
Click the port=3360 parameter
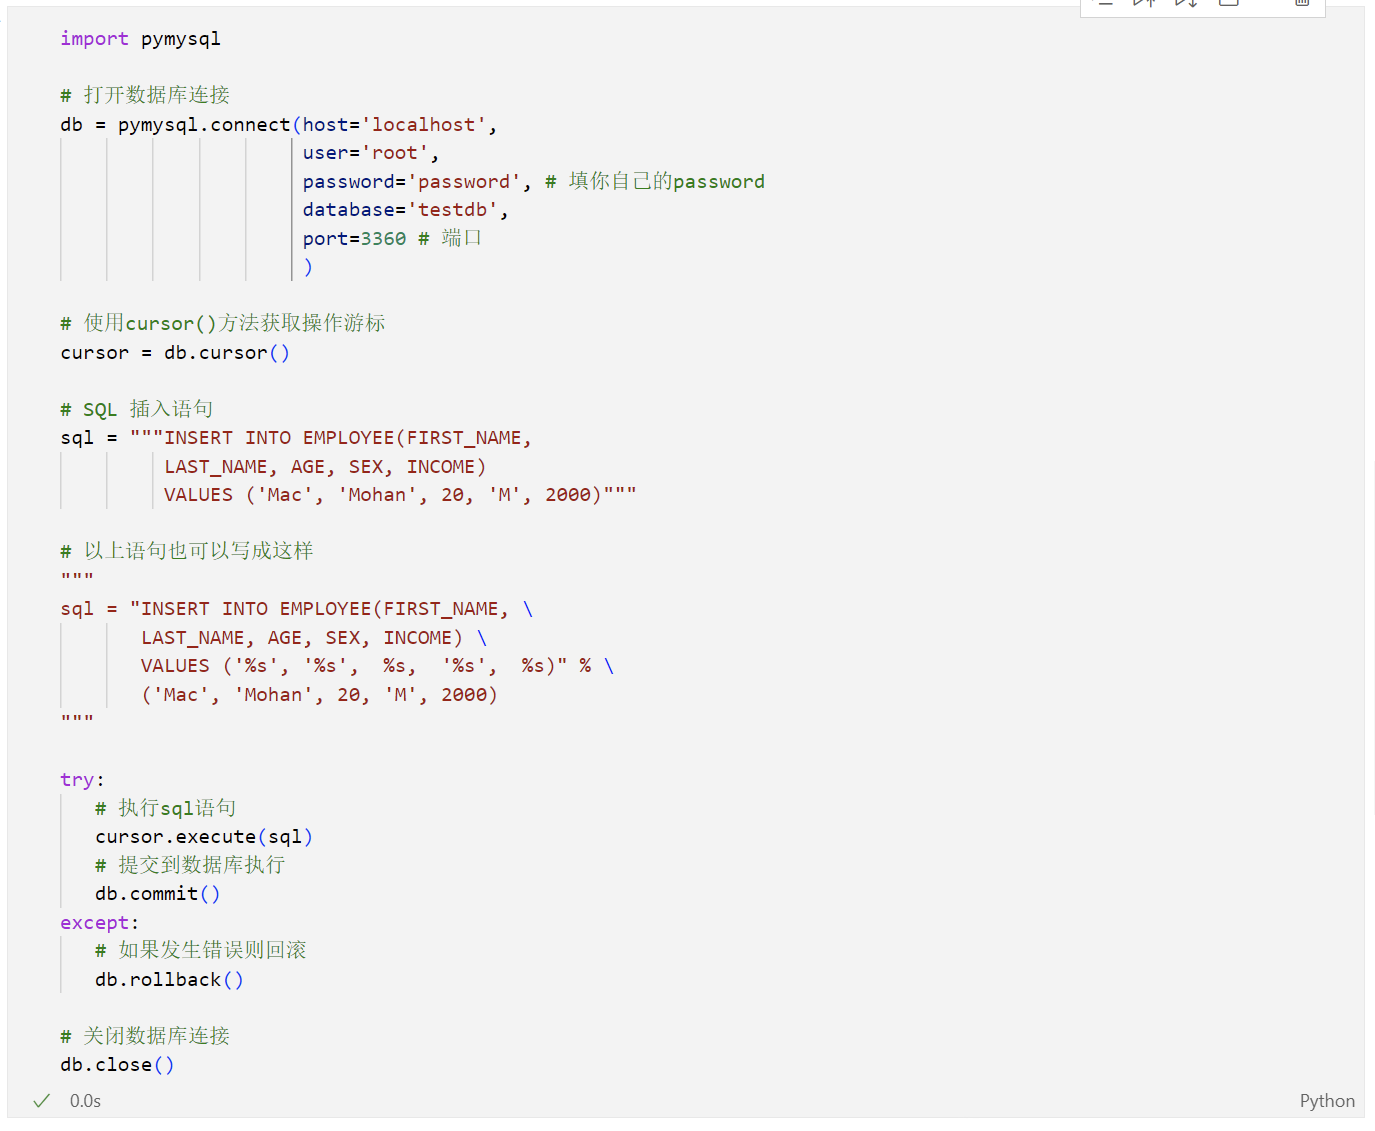354,238
